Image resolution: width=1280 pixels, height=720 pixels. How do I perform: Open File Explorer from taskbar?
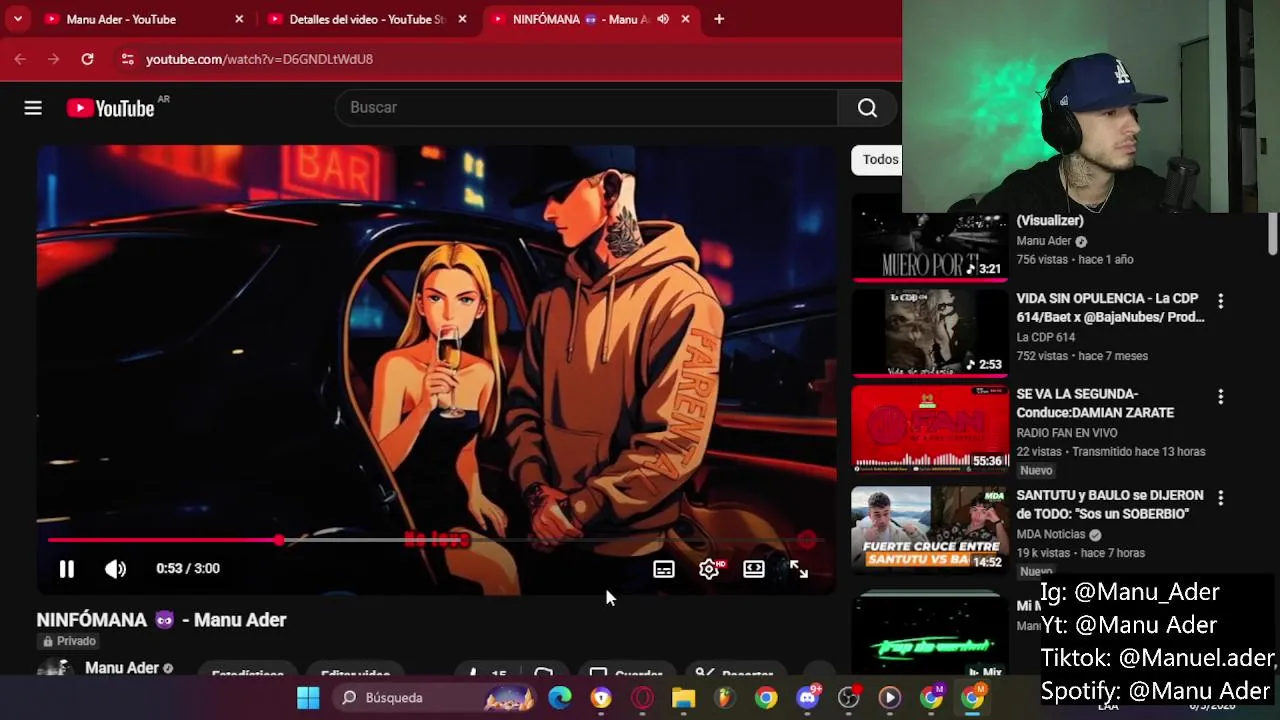[683, 698]
